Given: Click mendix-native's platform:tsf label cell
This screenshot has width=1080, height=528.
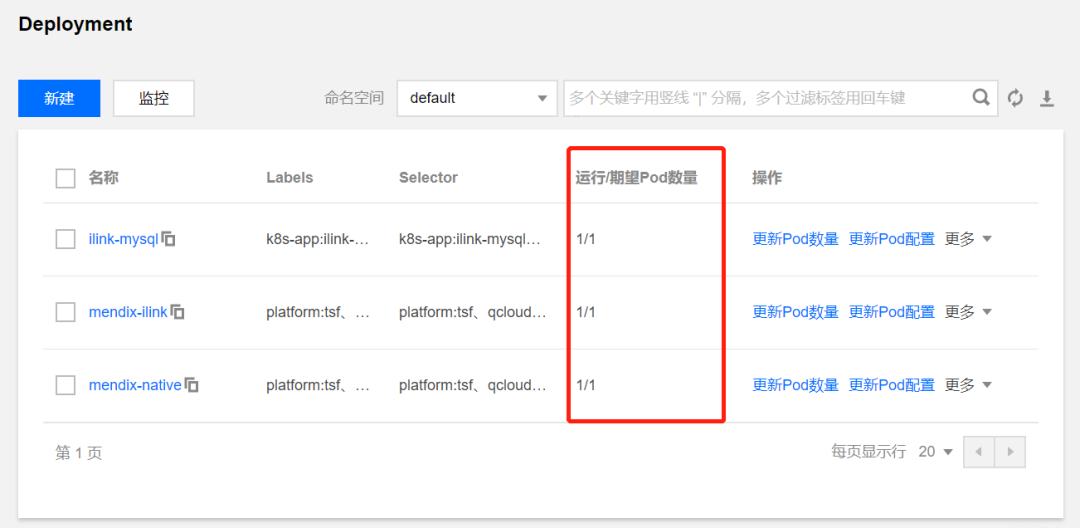Looking at the screenshot, I should coord(318,386).
